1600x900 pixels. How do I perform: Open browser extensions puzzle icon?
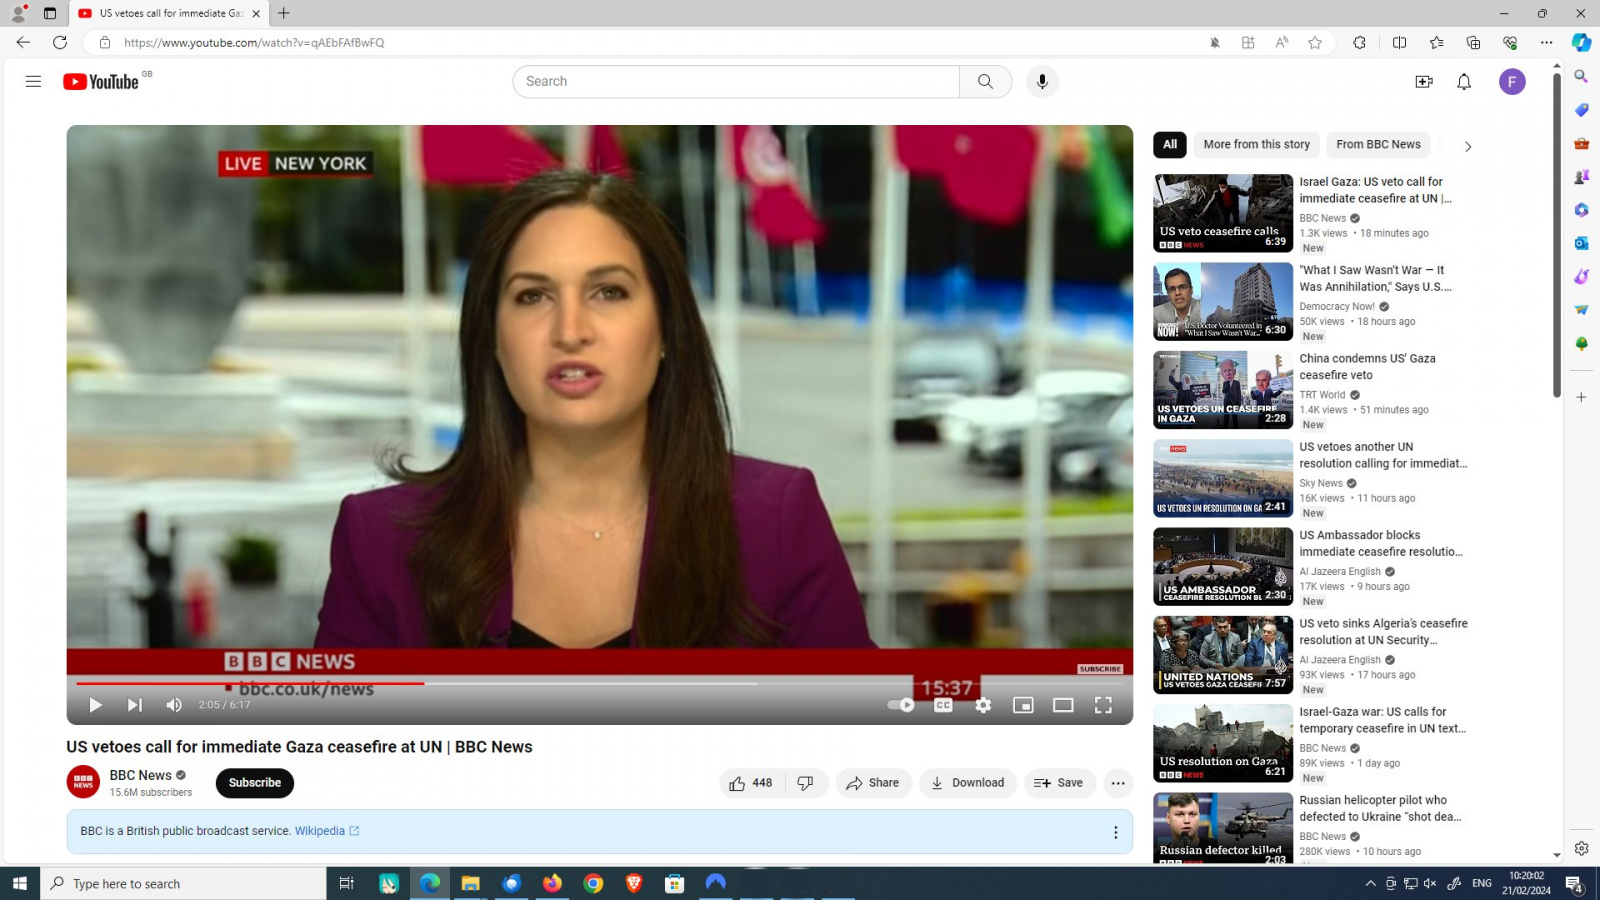[x=1359, y=43]
